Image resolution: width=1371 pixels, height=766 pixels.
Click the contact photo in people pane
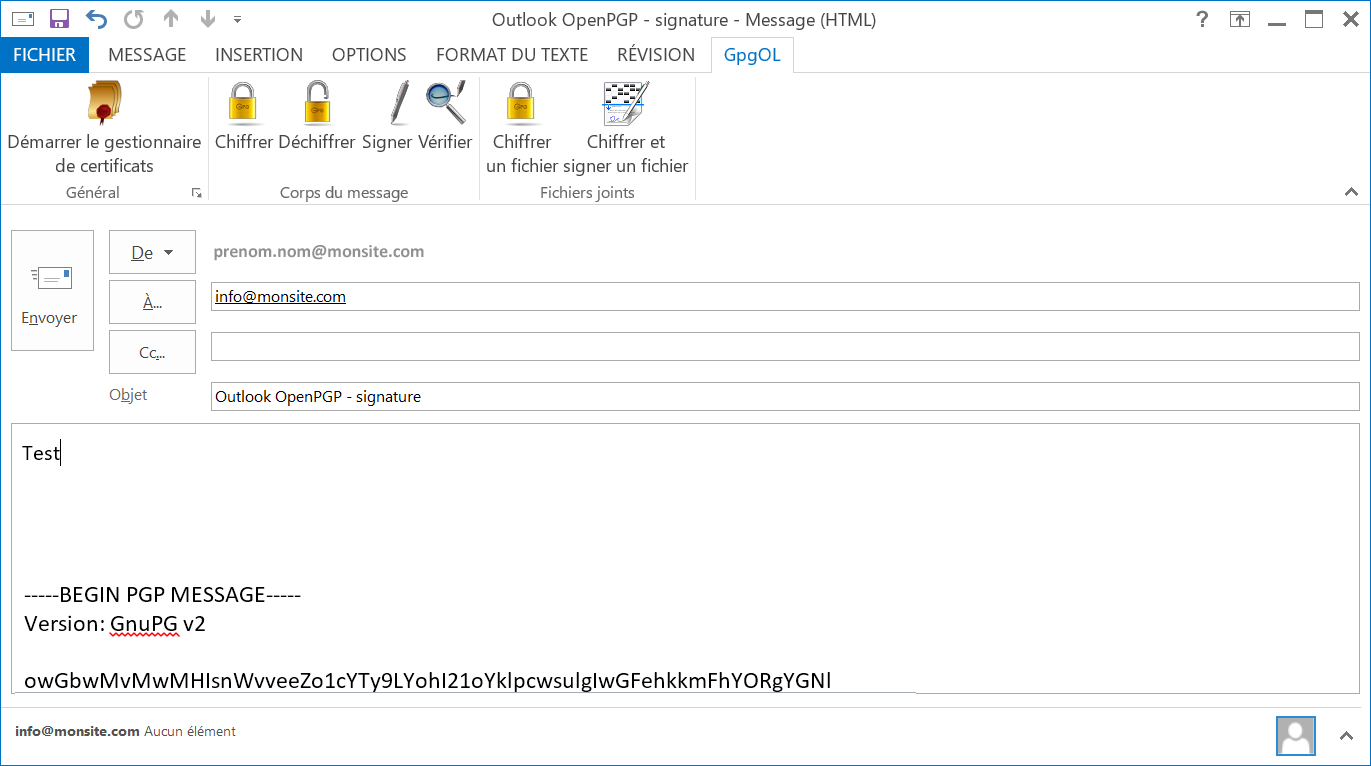click(x=1296, y=736)
